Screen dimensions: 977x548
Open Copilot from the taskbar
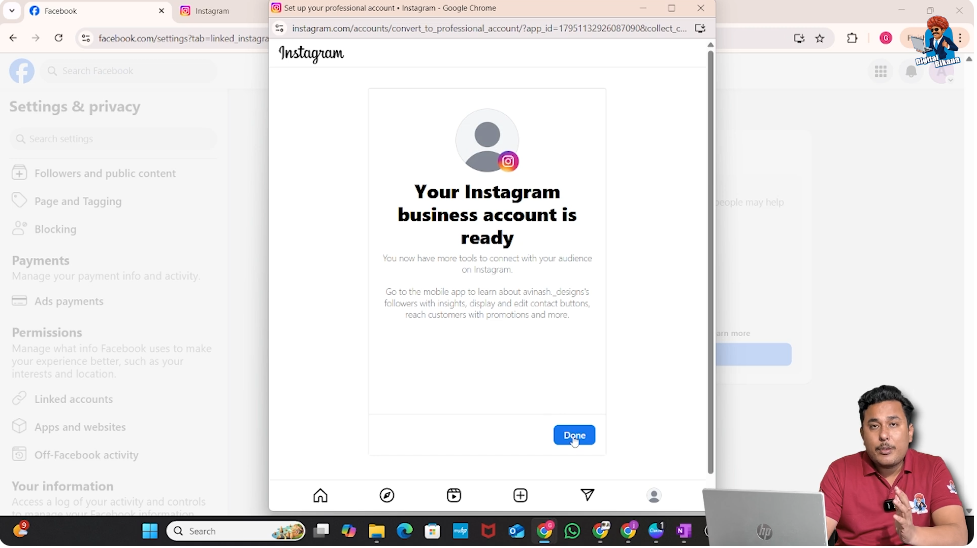(x=350, y=532)
